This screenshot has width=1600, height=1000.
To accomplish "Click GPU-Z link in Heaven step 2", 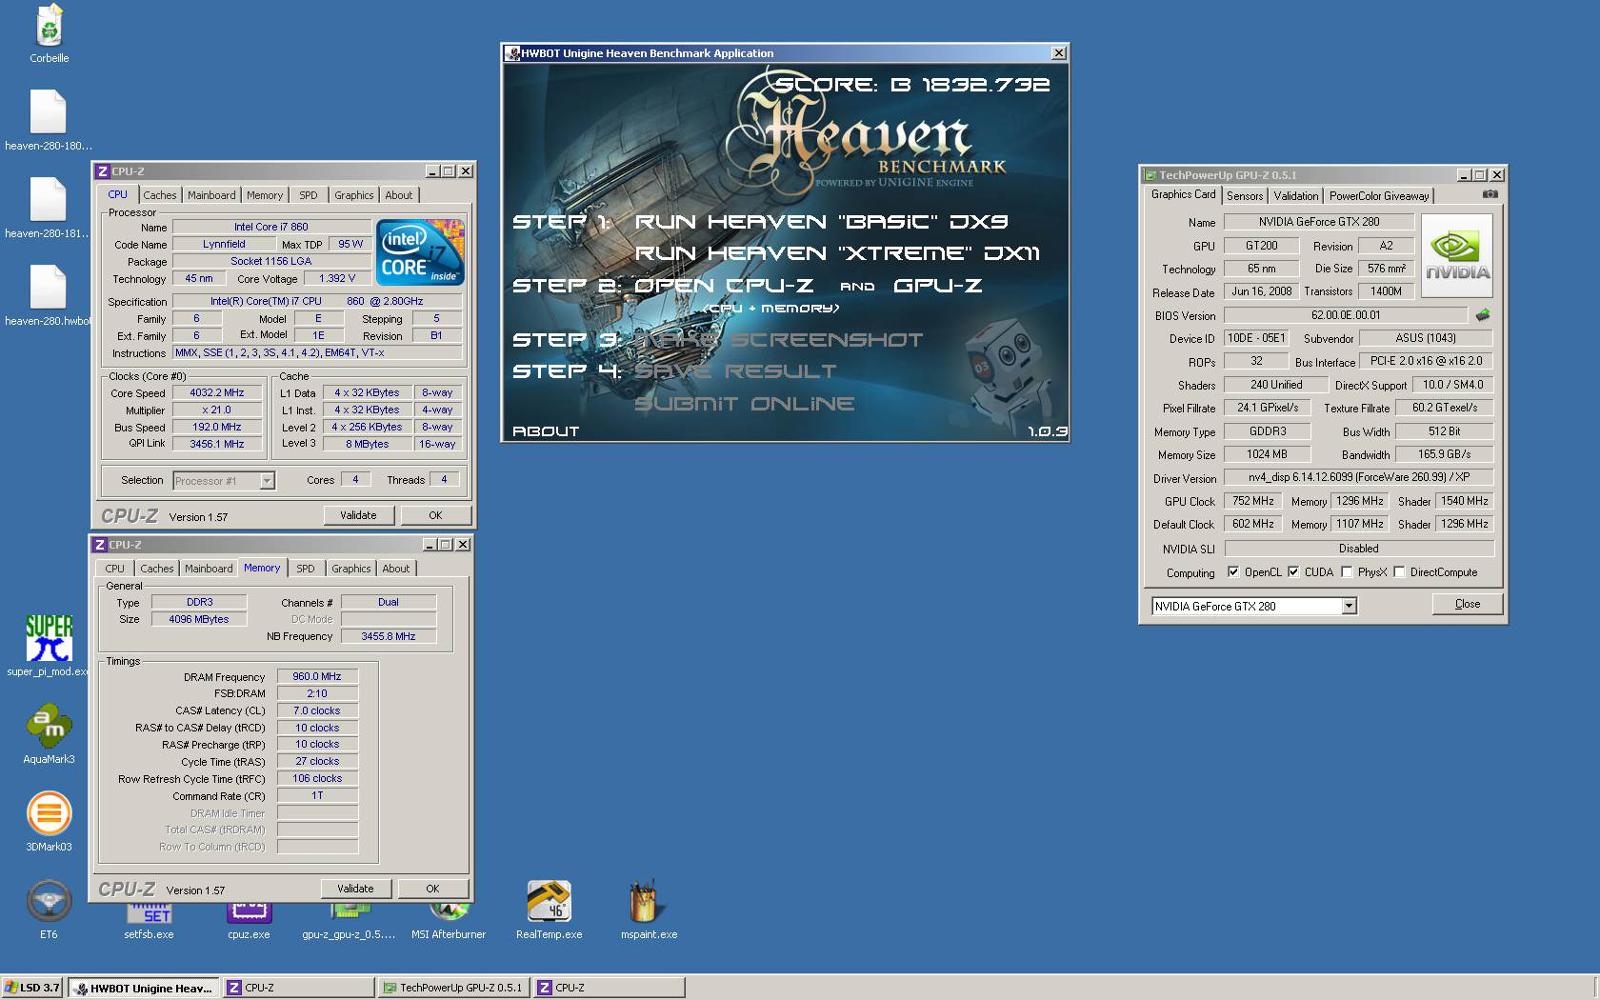I will [937, 286].
